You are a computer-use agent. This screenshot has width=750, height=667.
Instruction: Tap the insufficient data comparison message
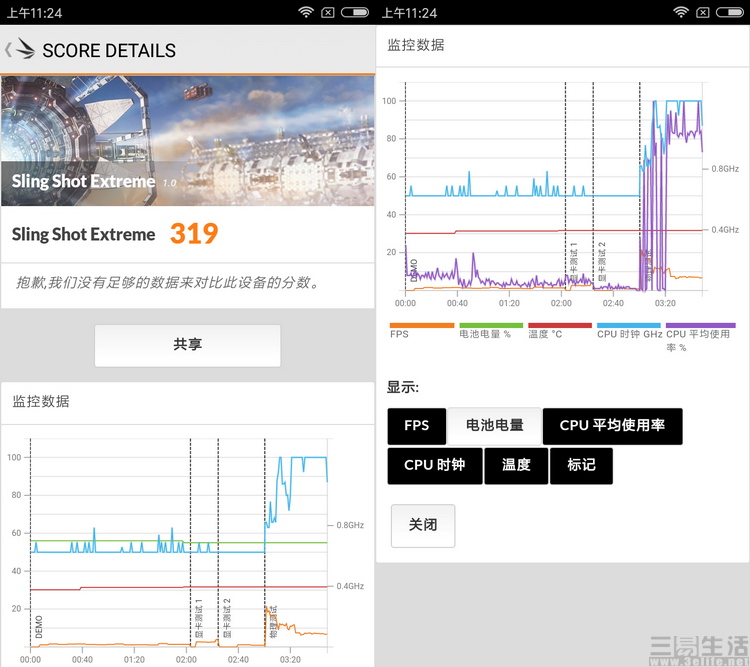[x=167, y=283]
